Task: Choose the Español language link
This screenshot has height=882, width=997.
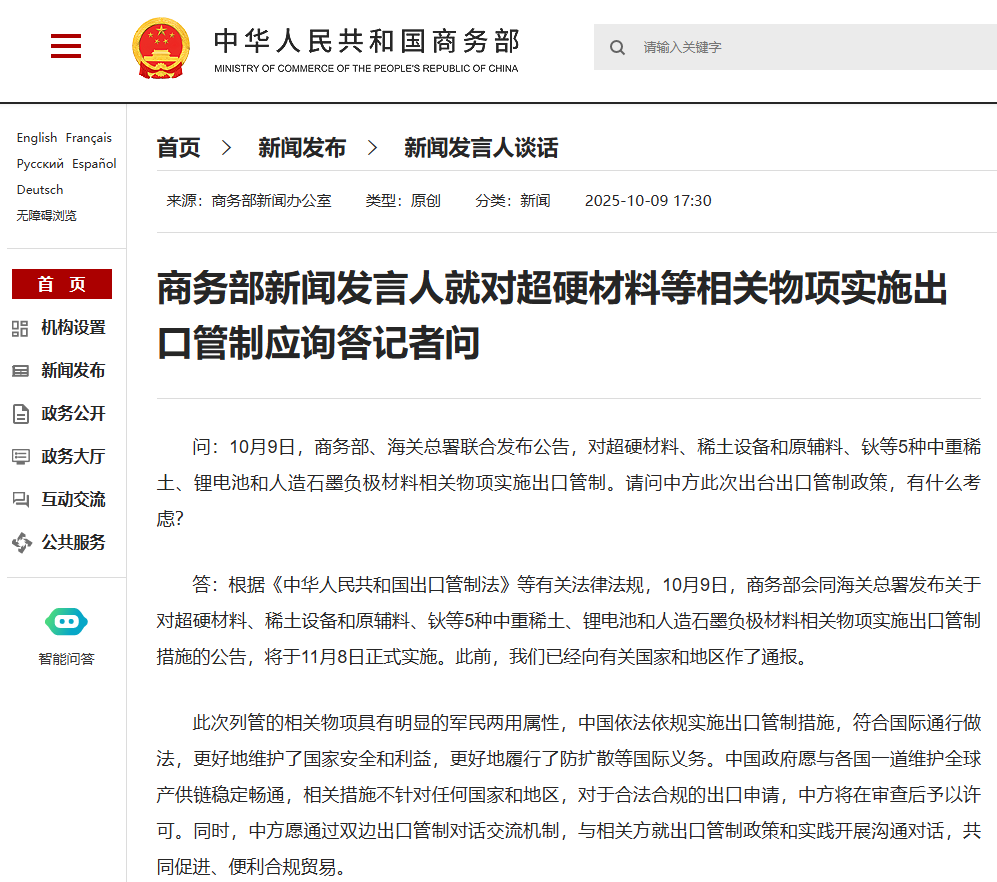Action: coord(94,164)
